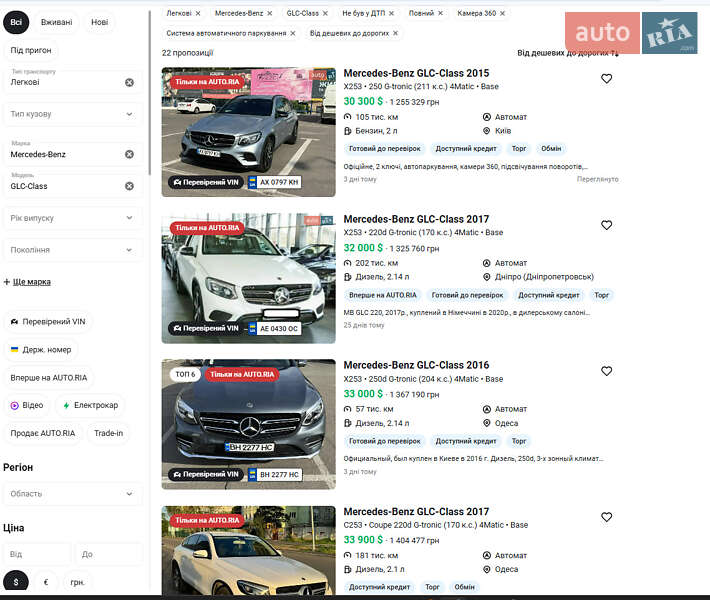The image size is (710, 600).
Task: Select euro currency for price
Action: tap(46, 582)
